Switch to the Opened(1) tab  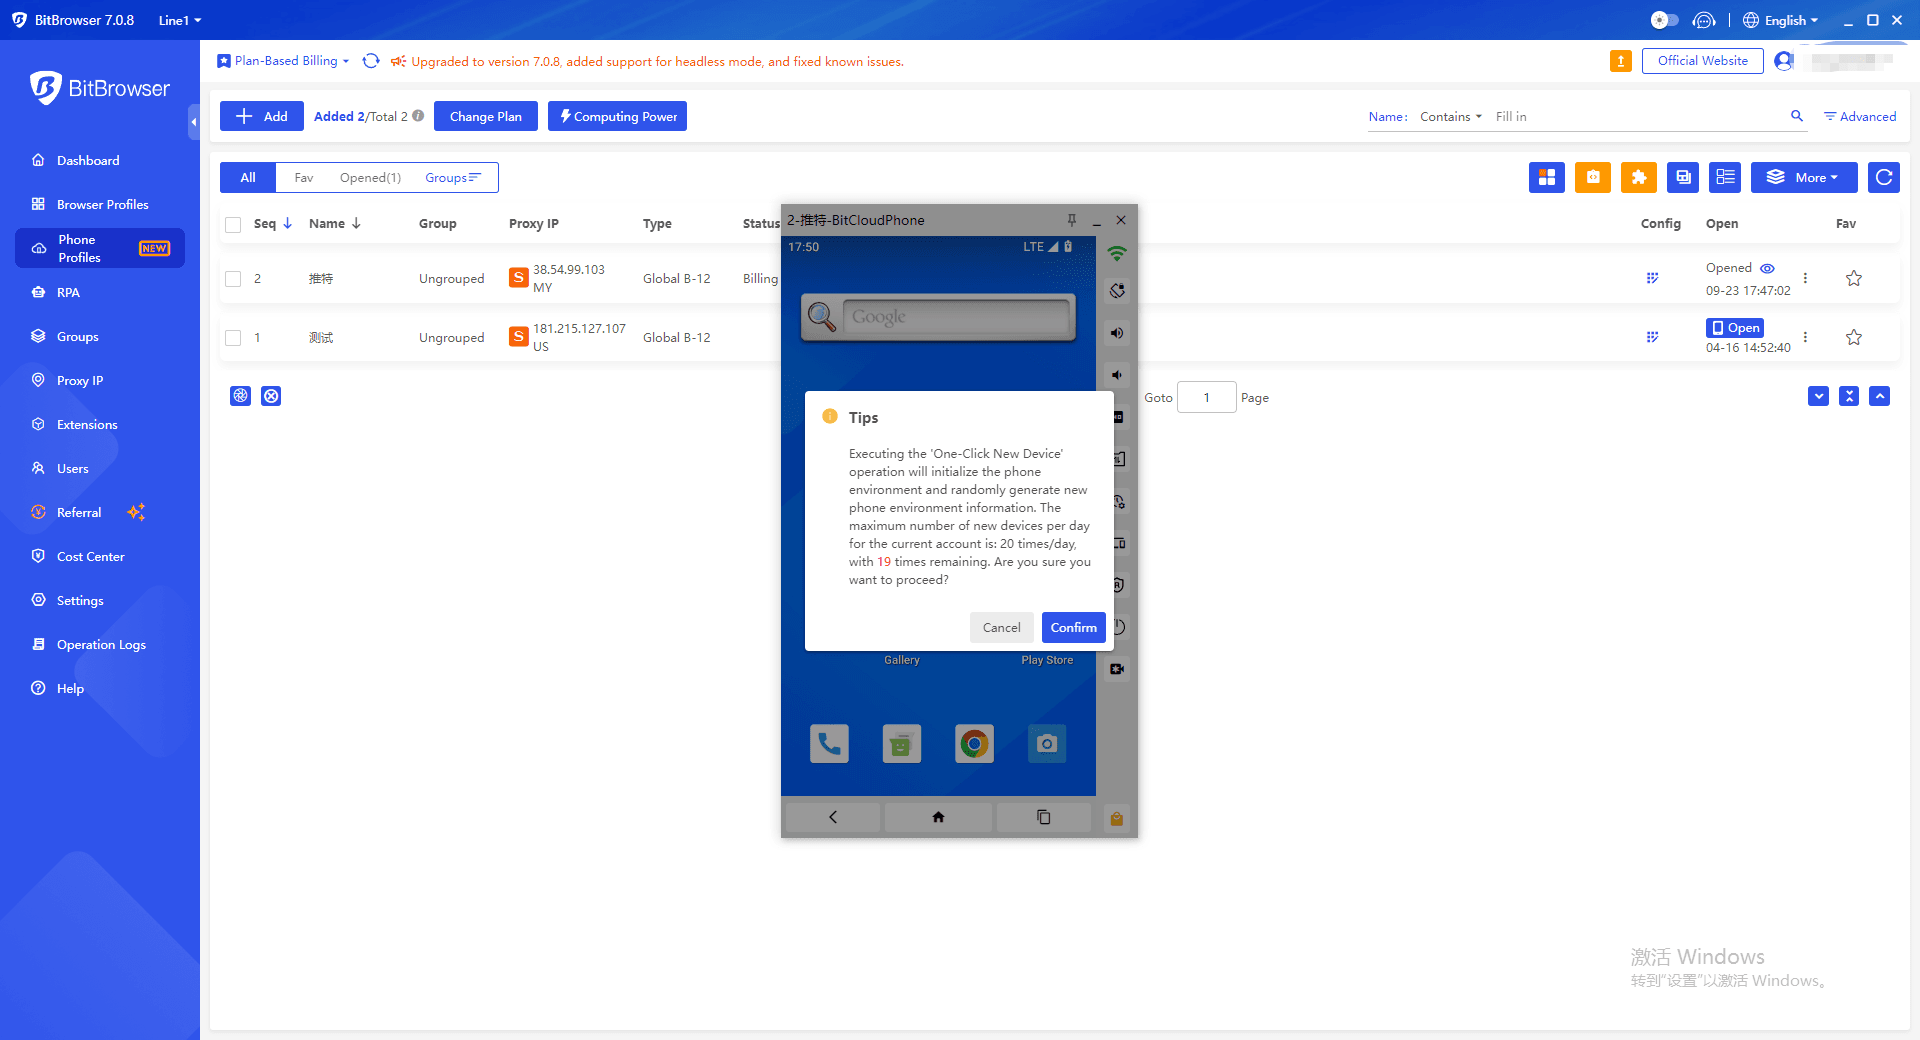click(370, 178)
